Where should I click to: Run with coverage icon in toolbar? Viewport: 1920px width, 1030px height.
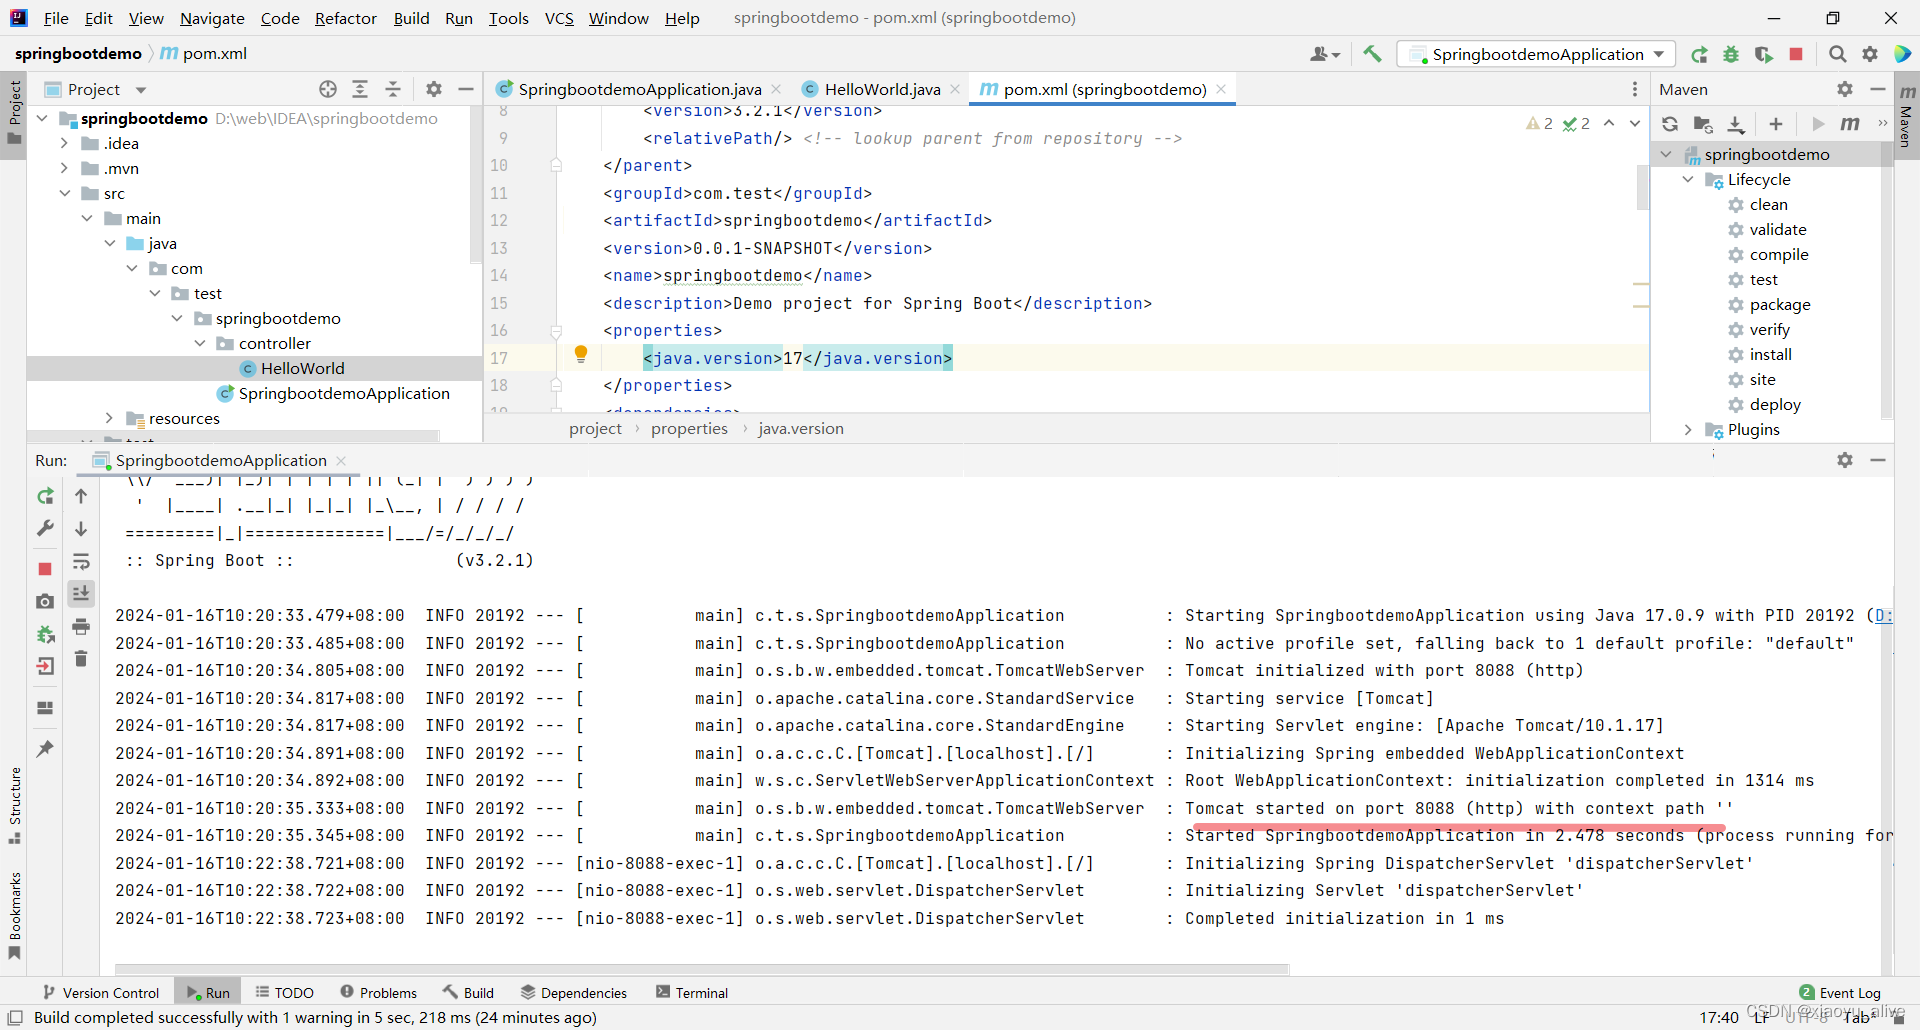(x=1764, y=54)
